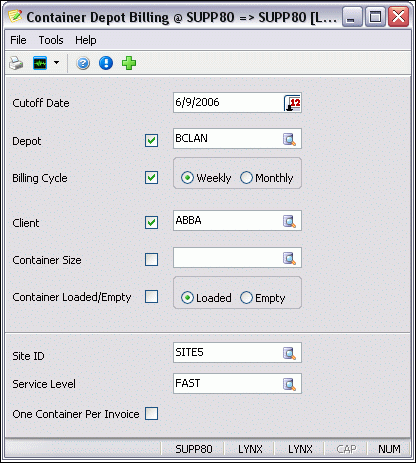416x463 pixels.
Task: Click the green plus add icon
Action: 129,63
